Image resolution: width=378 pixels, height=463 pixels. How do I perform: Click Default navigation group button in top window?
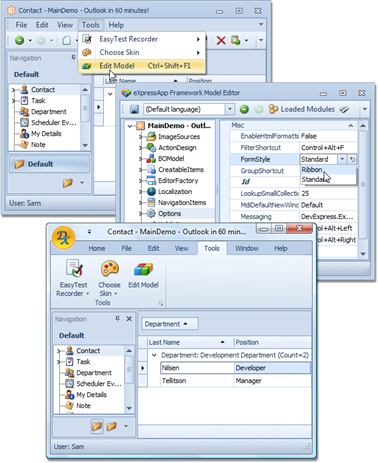click(49, 164)
